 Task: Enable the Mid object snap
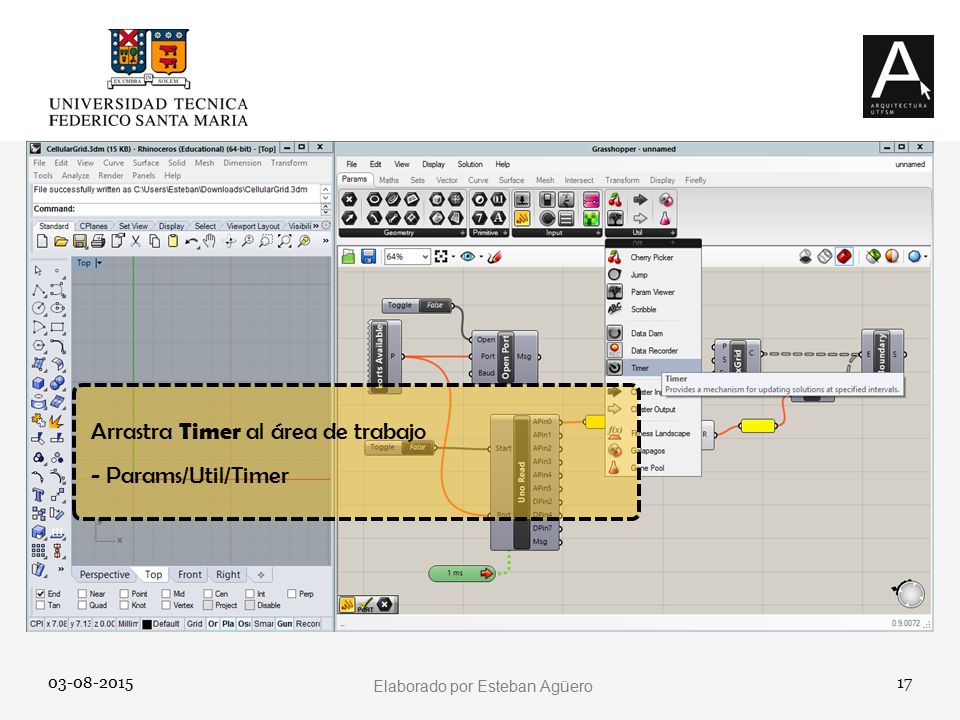(166, 593)
